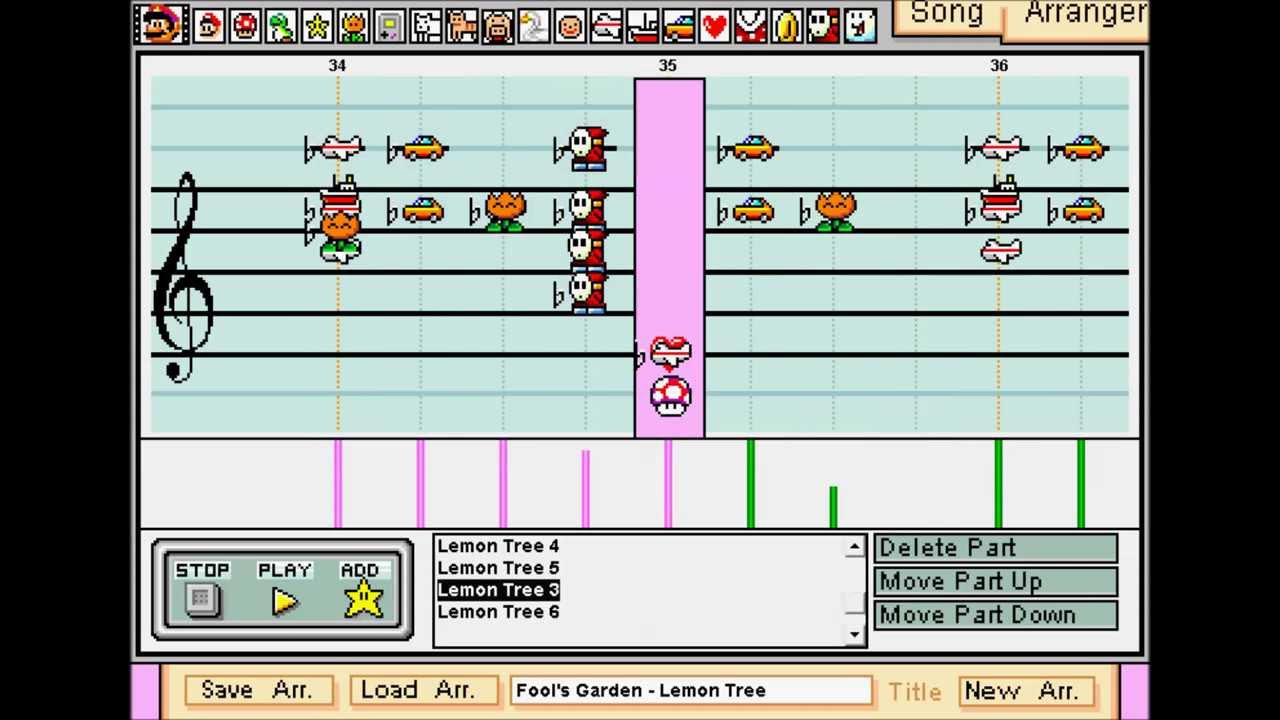
Task: Select the Dog instrument icon
Action: coord(425,24)
